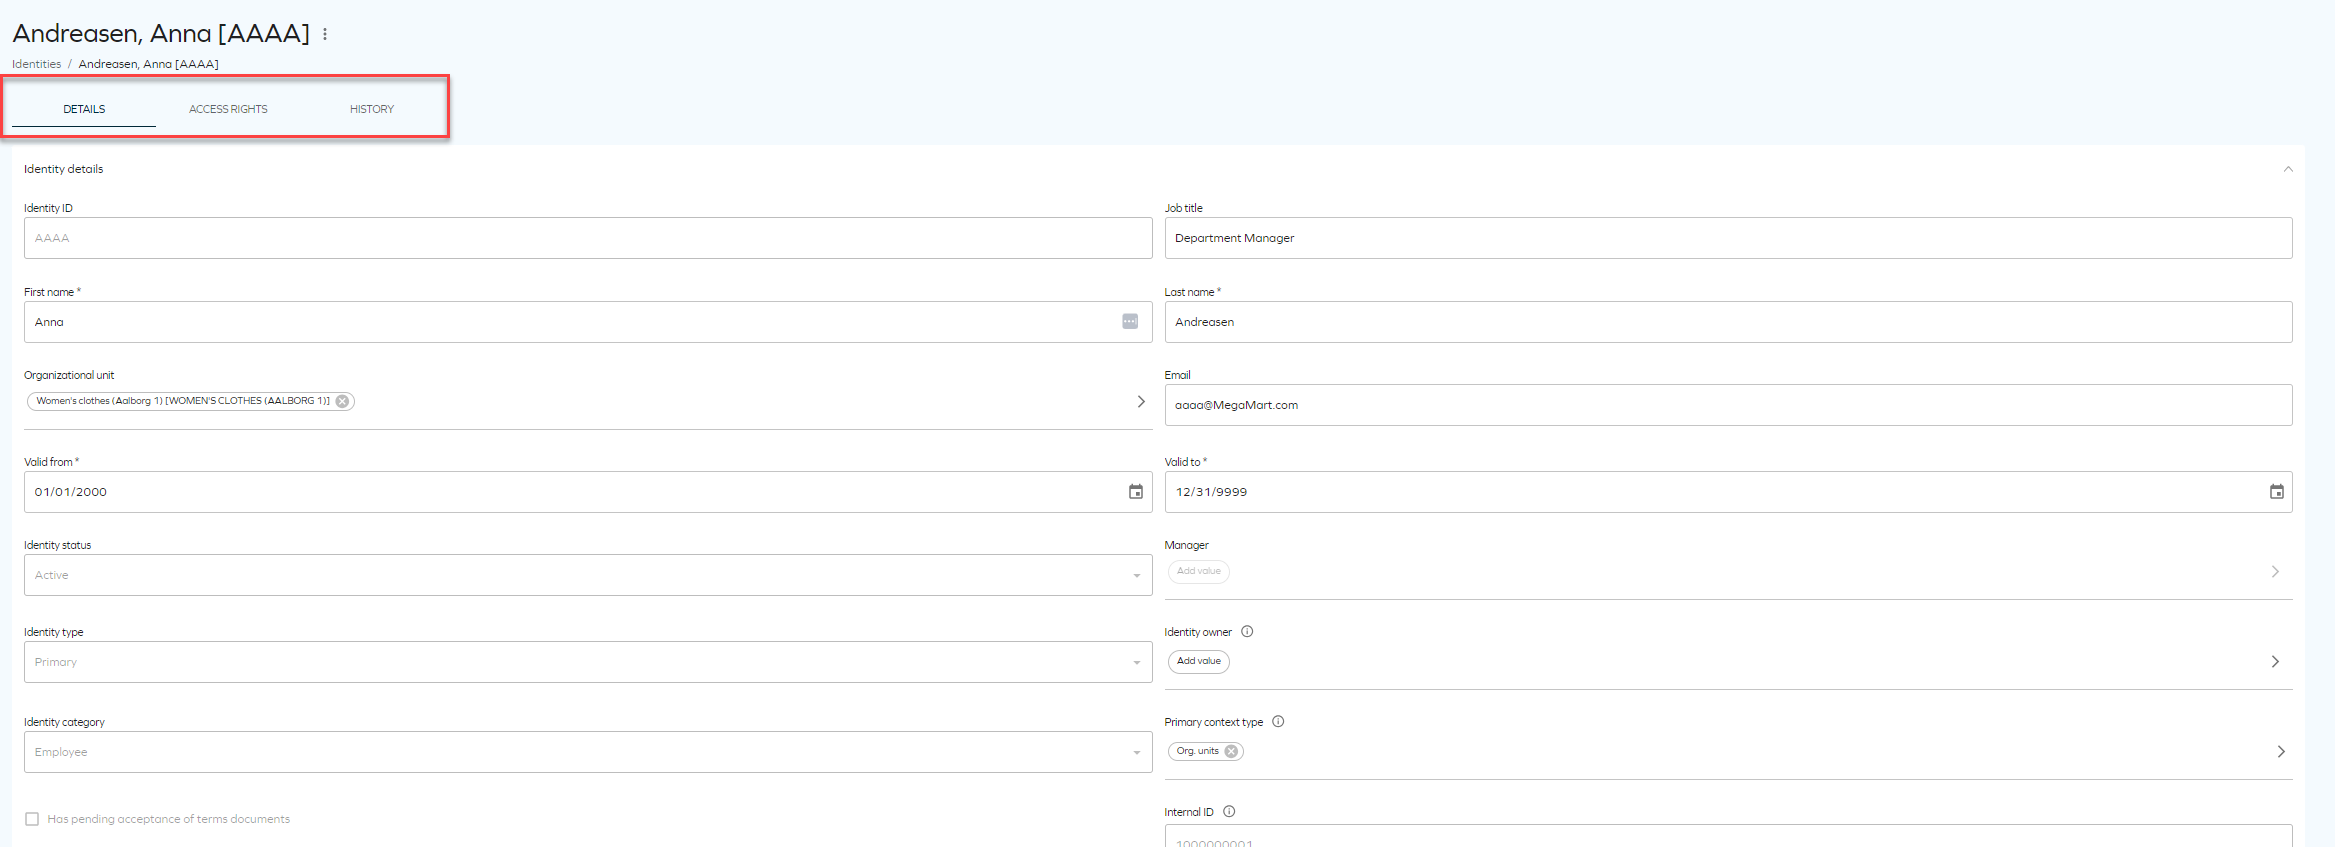2335x847 pixels.
Task: Open the Identity status dropdown
Action: (x=588, y=575)
